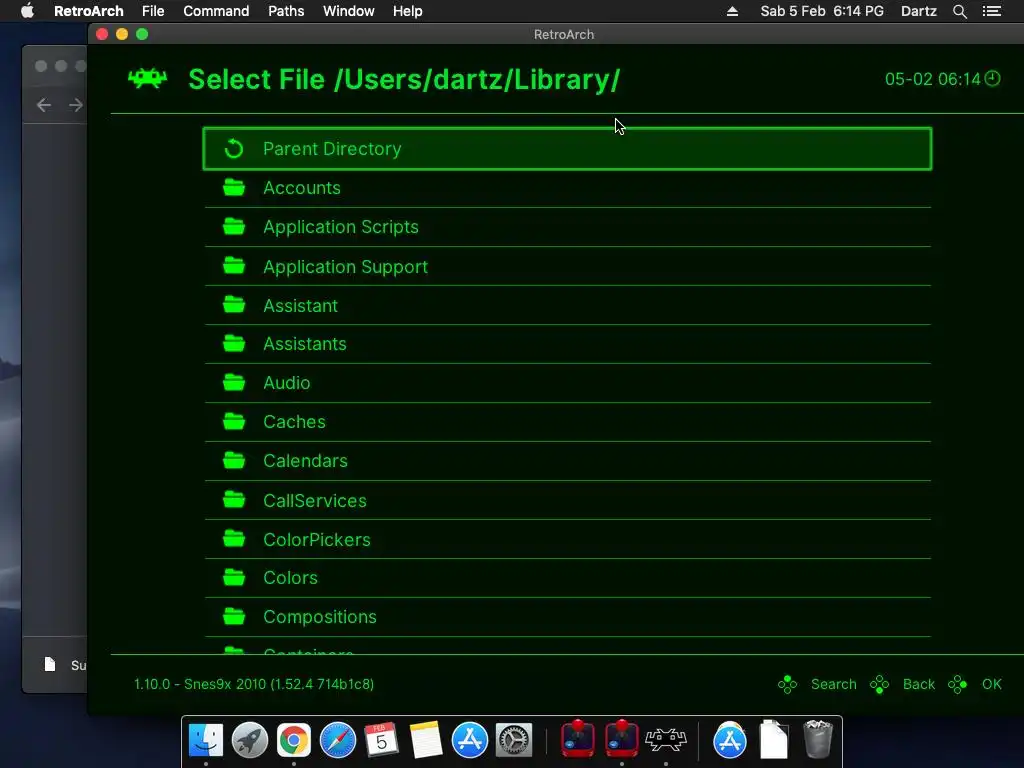
Task: Click the gamepad icon beside Back
Action: tap(880, 684)
